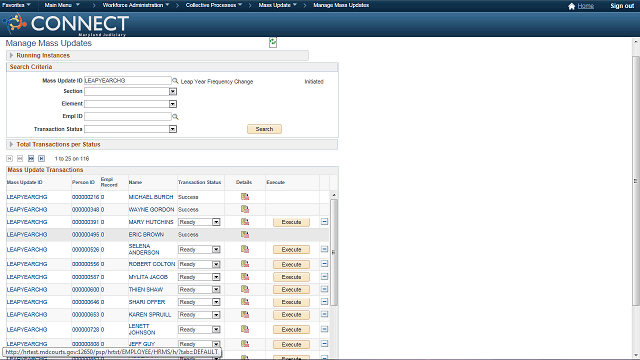Screen dimensions: 640x360
Task: Click the Home link text
Action: [x=586, y=6]
